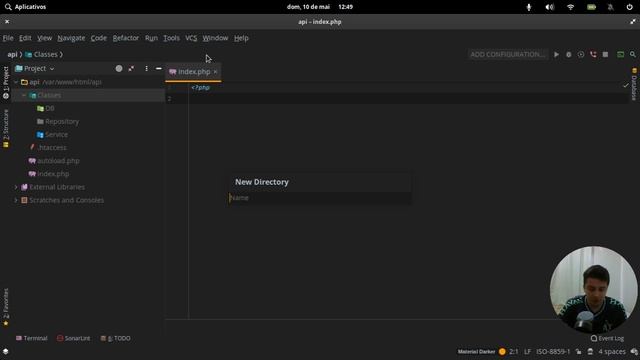
Task: Change the ISO-8859-1 file encoding
Action: coord(553,351)
